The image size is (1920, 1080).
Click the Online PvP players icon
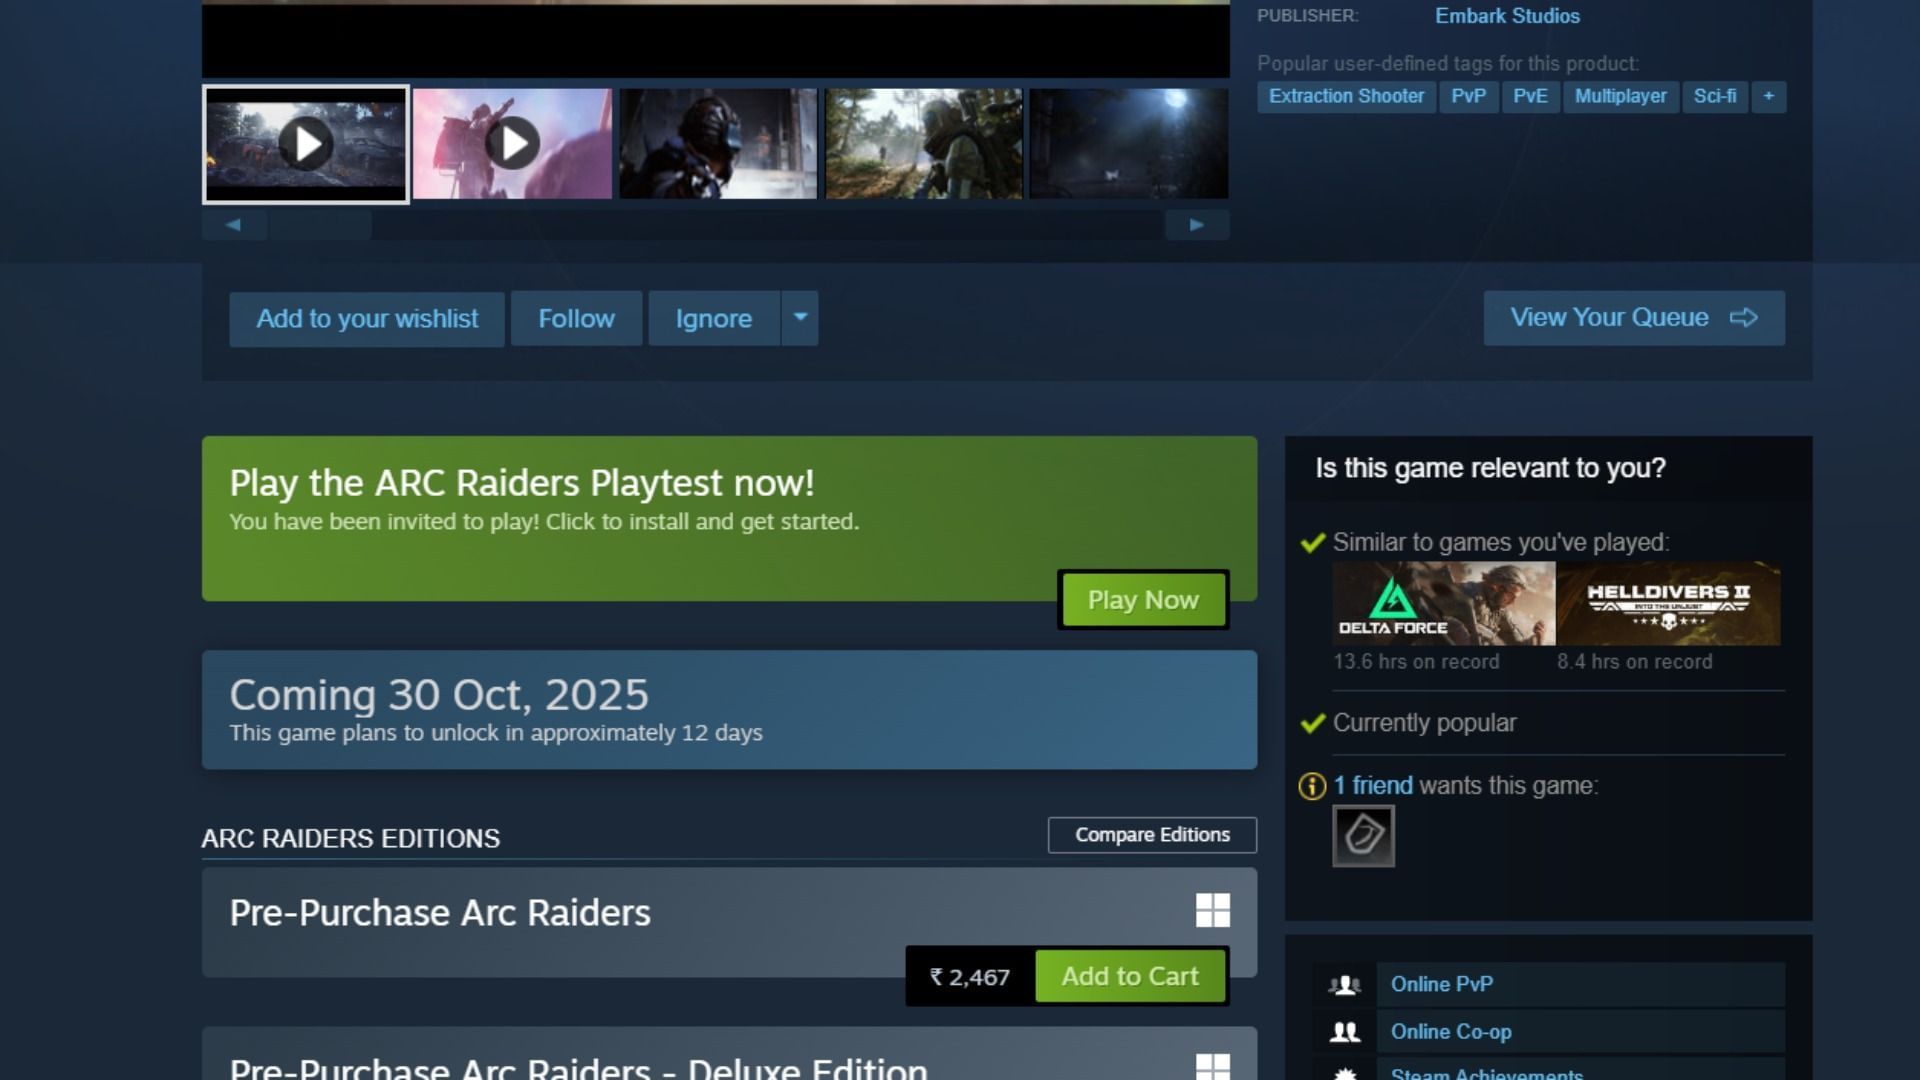tap(1345, 985)
